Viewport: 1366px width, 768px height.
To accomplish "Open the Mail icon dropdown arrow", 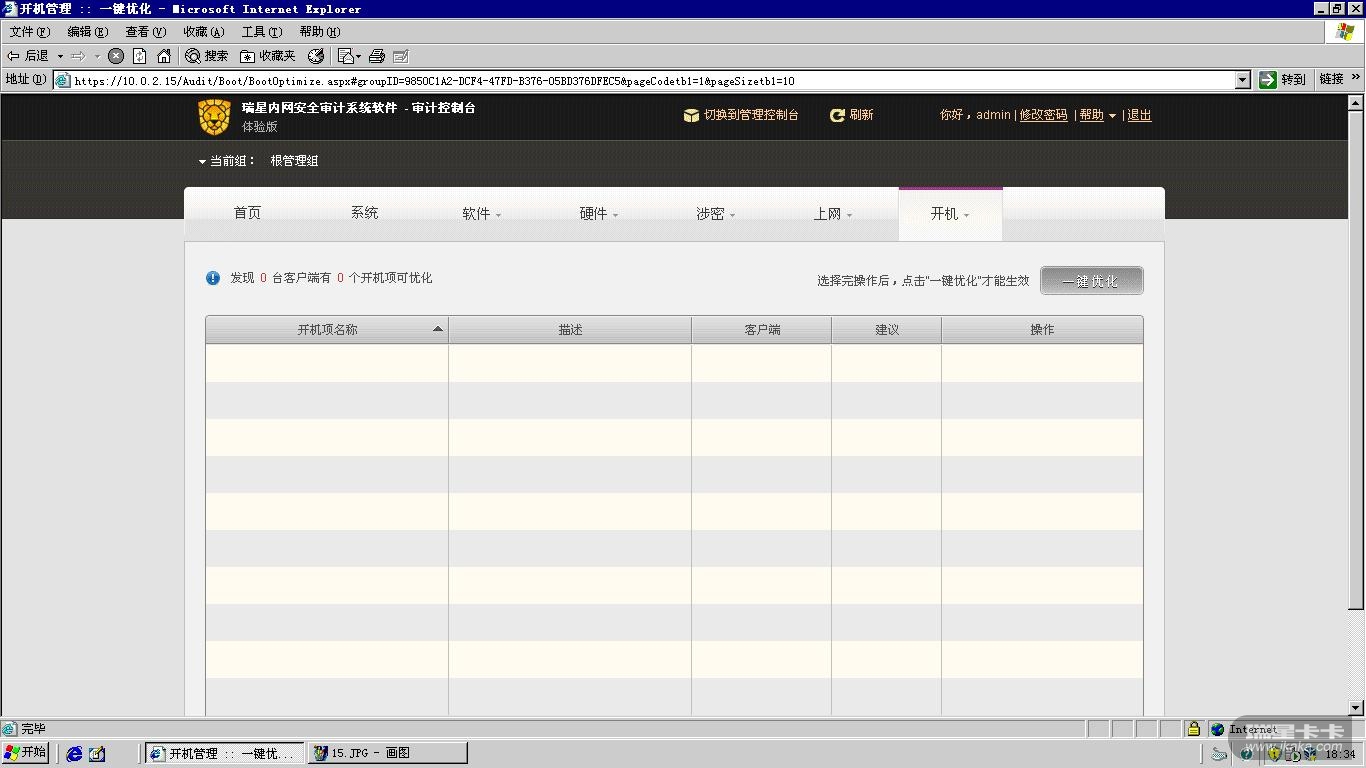I will click(x=358, y=56).
